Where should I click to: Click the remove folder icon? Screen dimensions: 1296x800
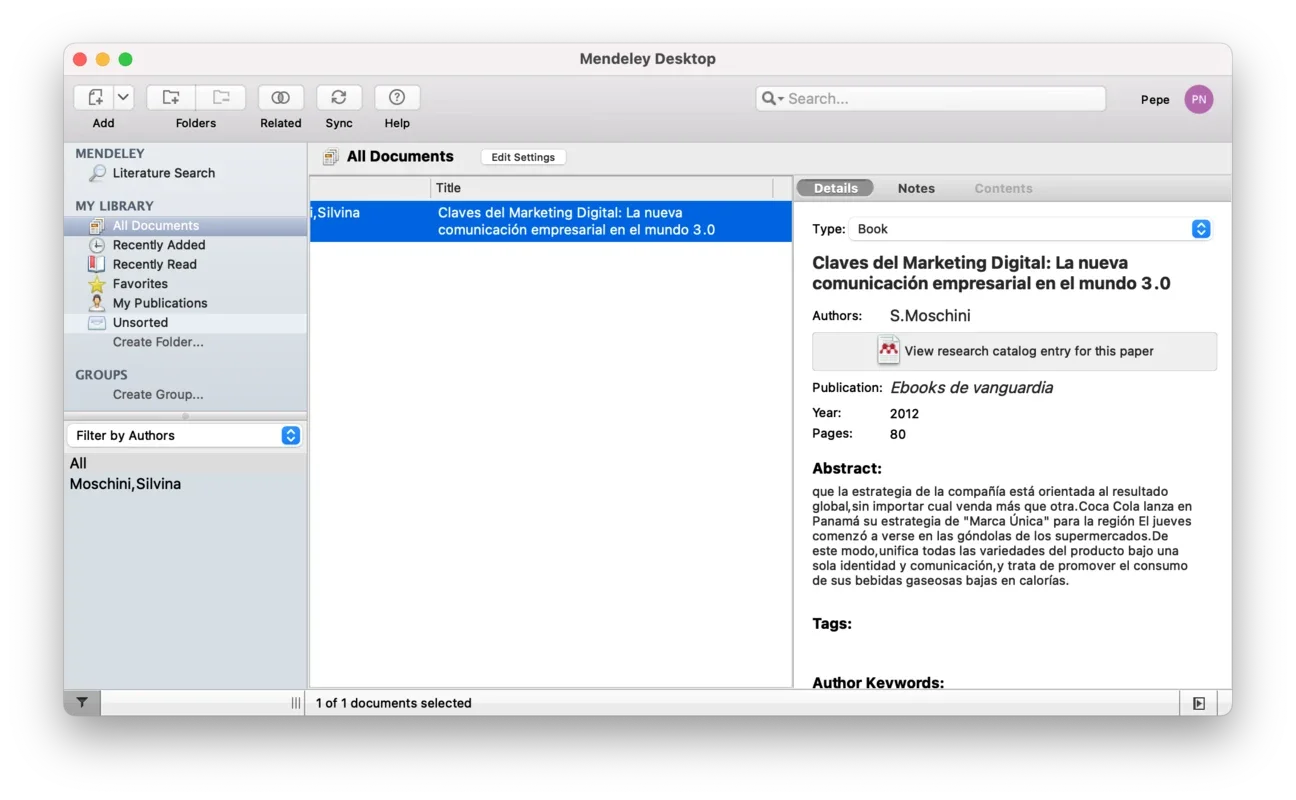click(x=221, y=98)
